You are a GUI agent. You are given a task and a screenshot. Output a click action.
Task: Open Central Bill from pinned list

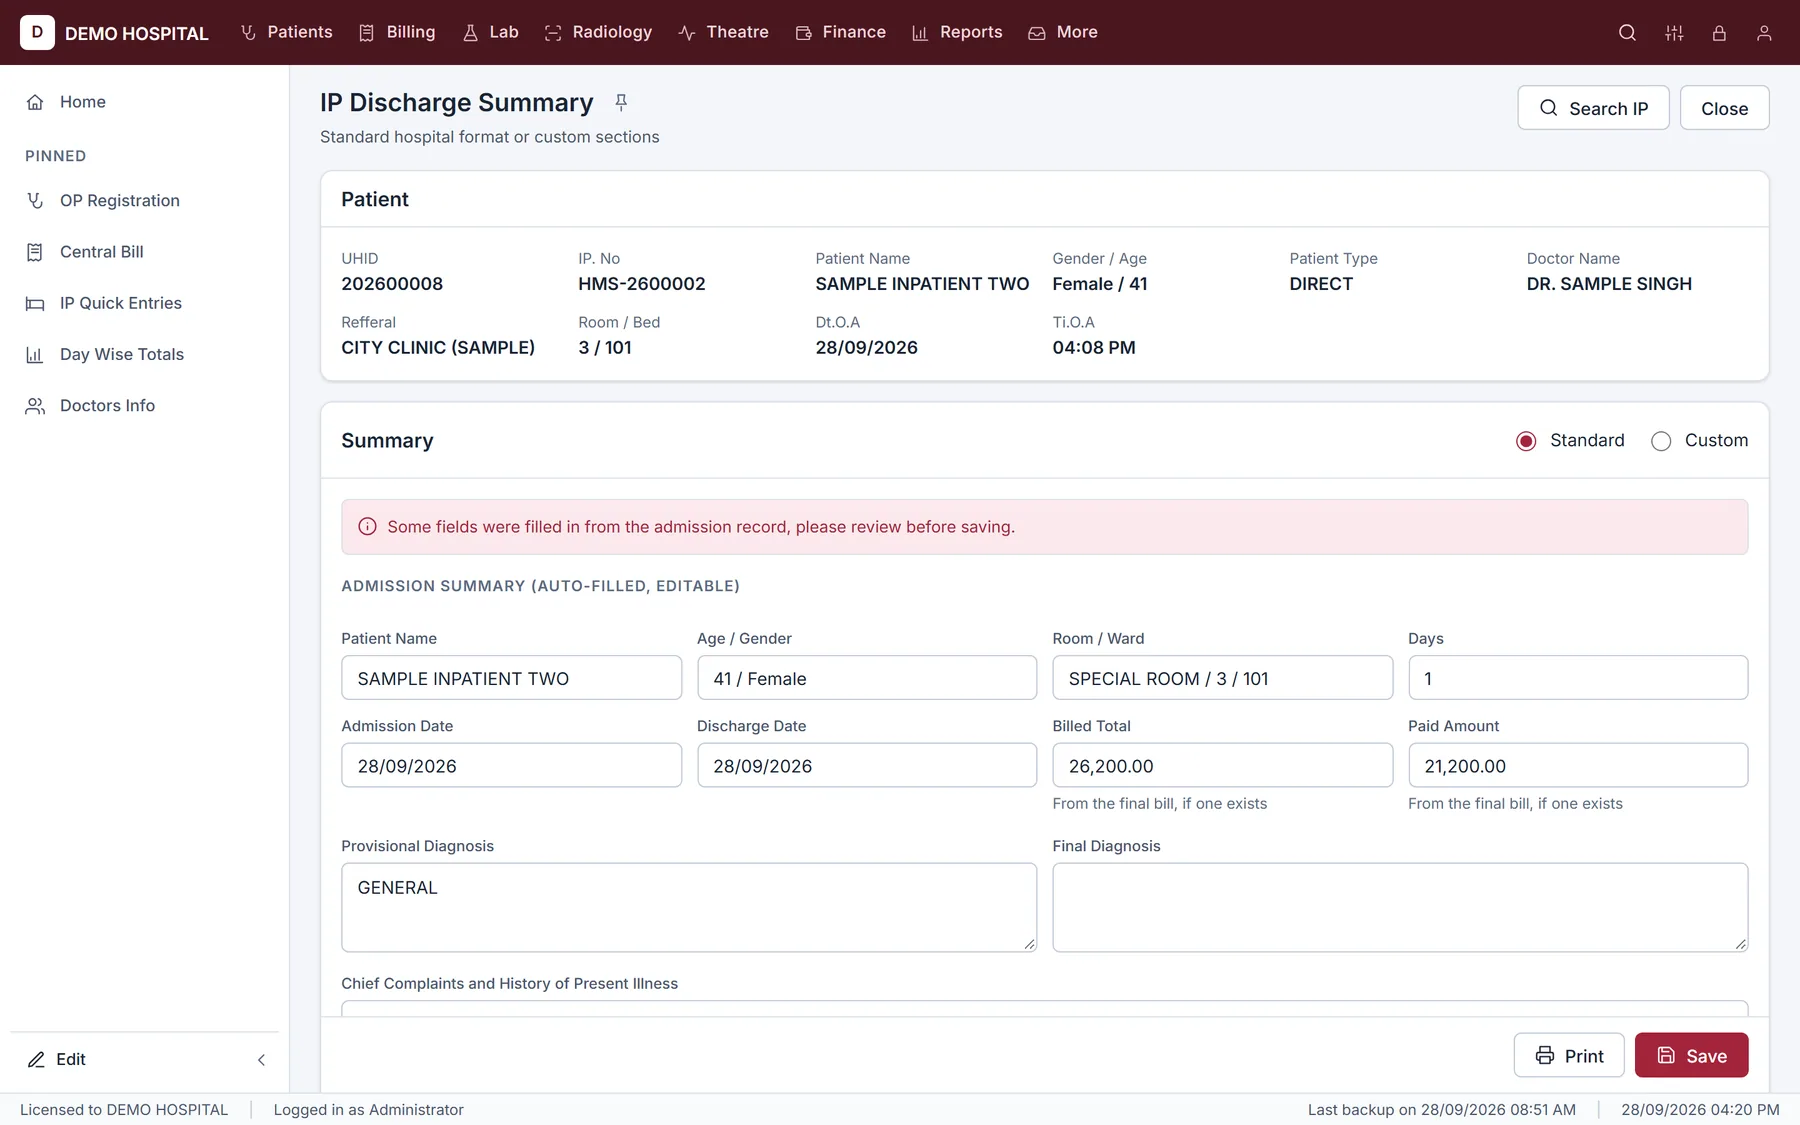tap(145, 252)
